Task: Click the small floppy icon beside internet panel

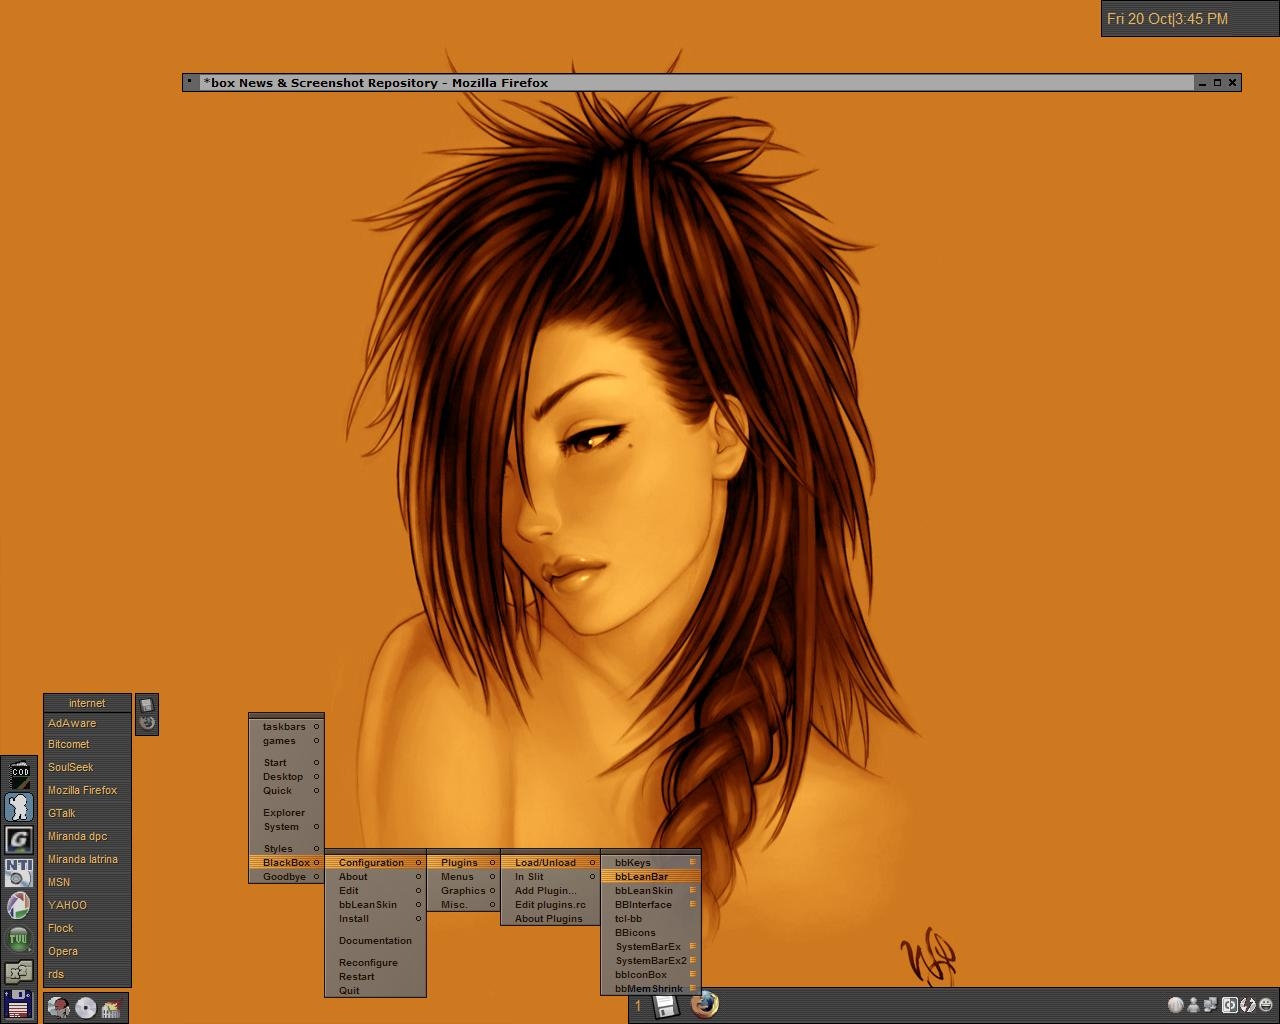Action: tap(147, 705)
